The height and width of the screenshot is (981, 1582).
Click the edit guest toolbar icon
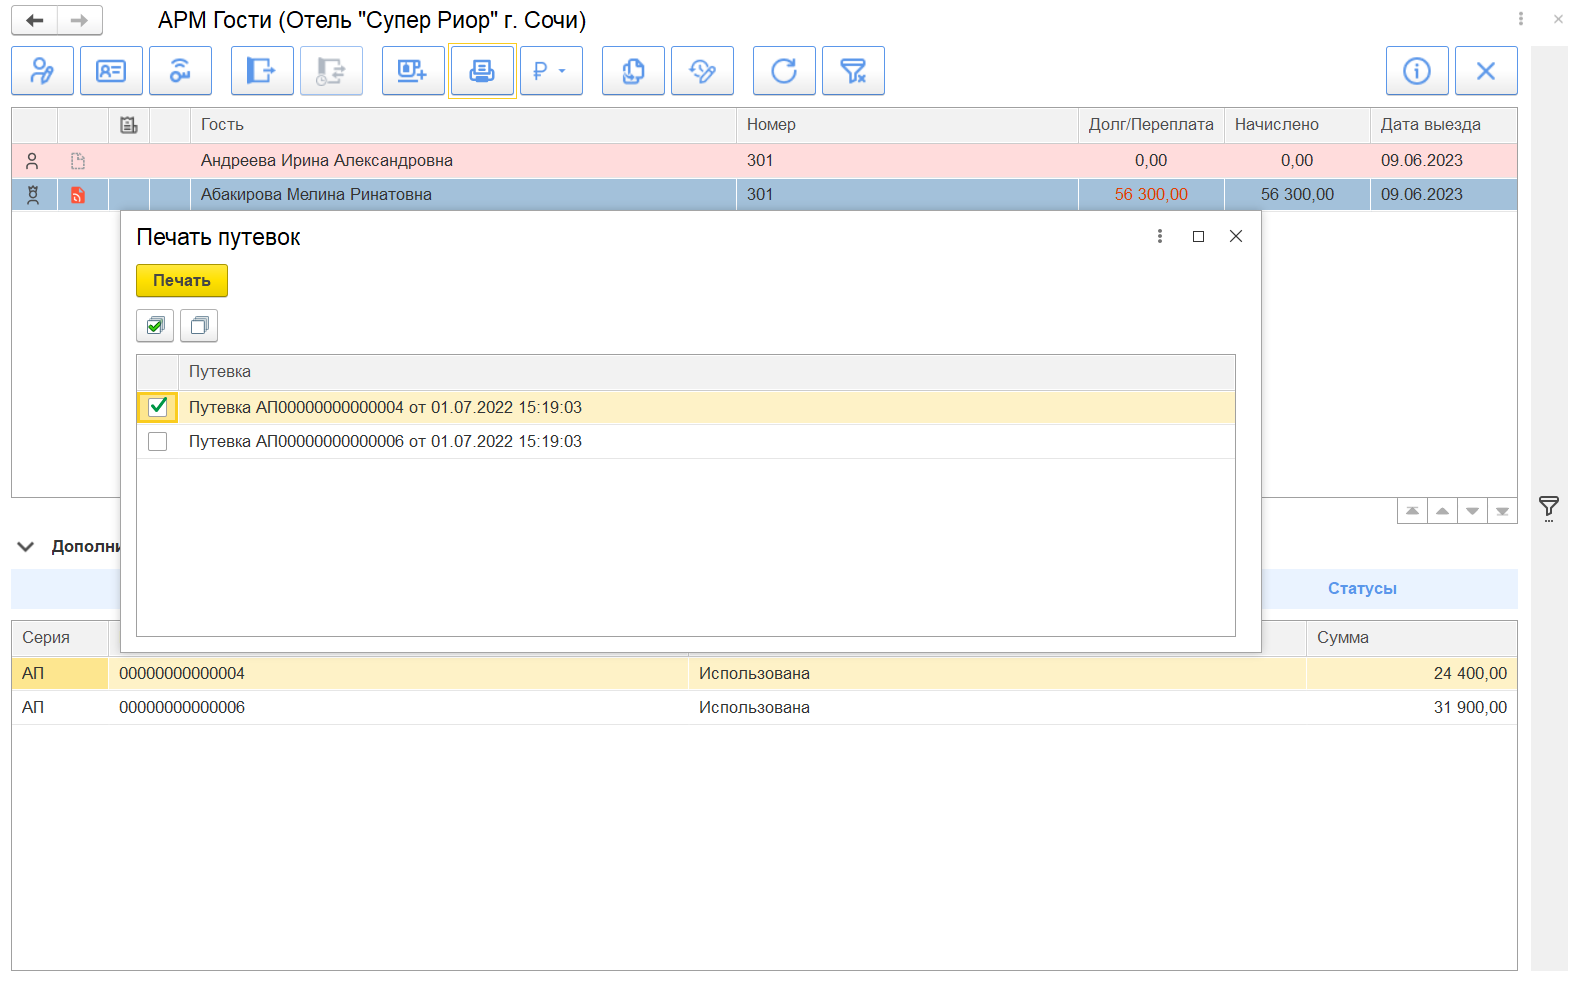(42, 71)
